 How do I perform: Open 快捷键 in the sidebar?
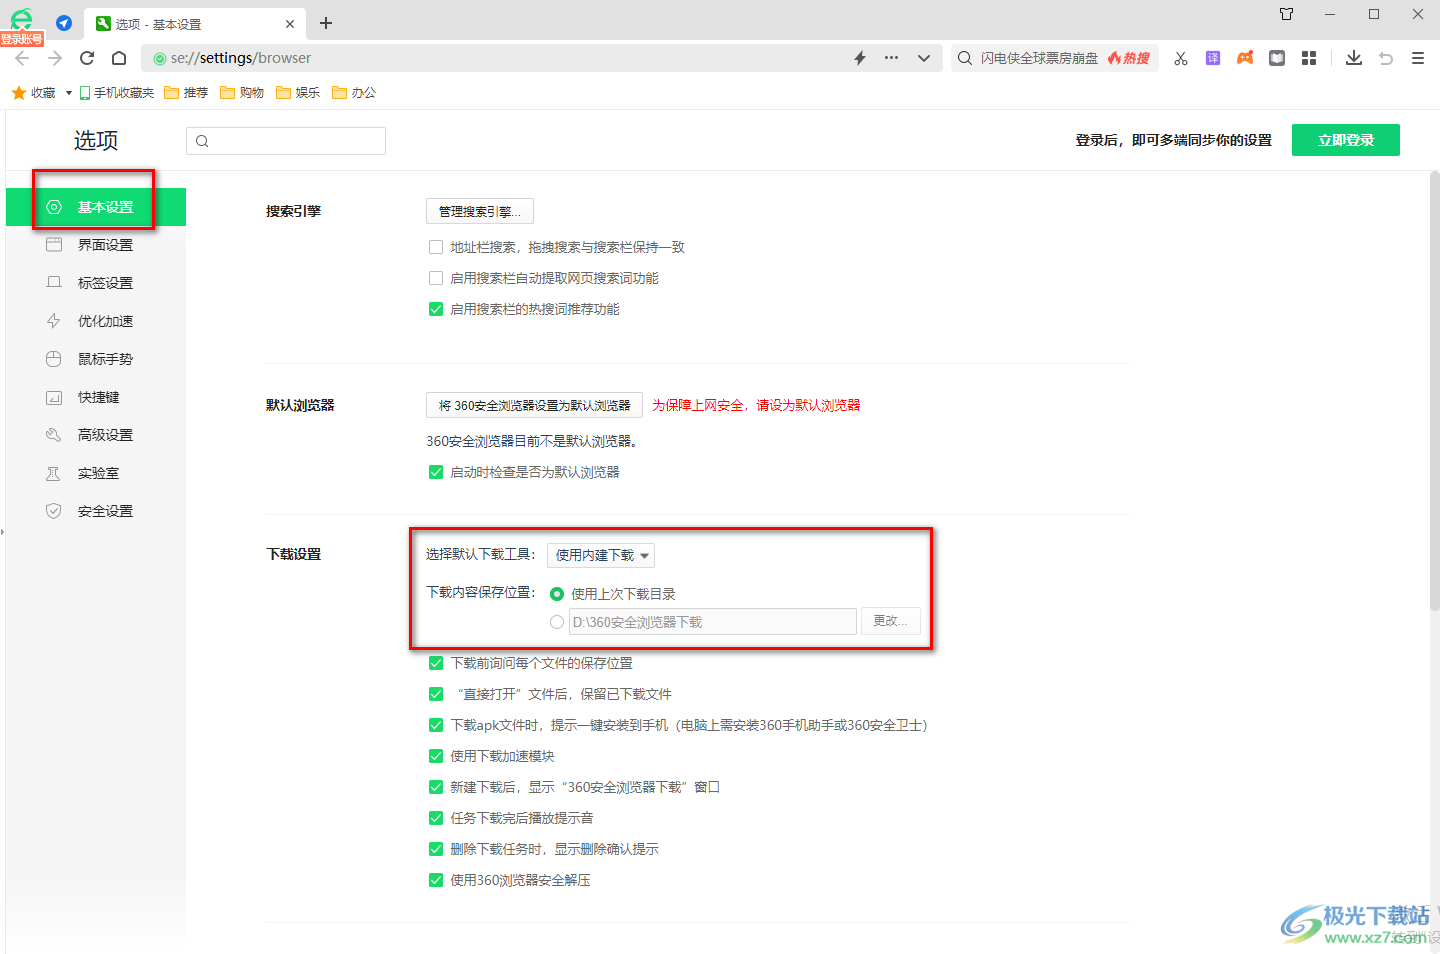pyautogui.click(x=96, y=397)
